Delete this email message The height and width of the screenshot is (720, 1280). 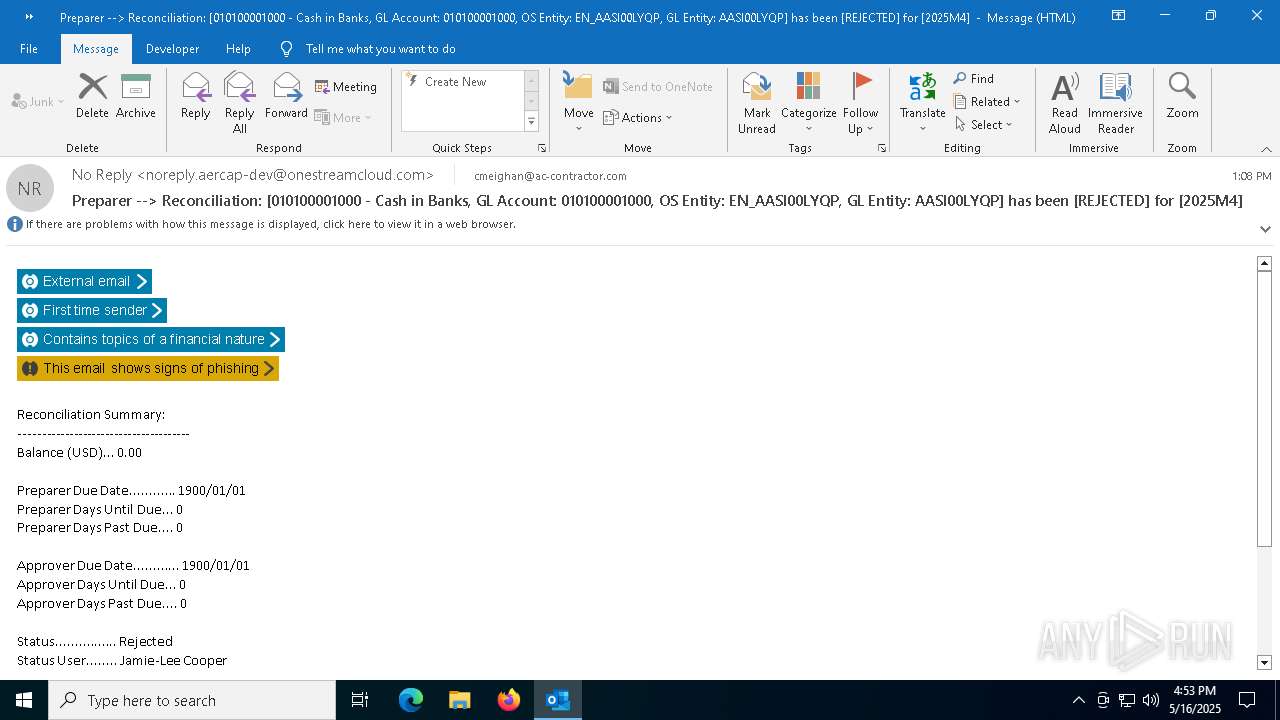pos(92,96)
